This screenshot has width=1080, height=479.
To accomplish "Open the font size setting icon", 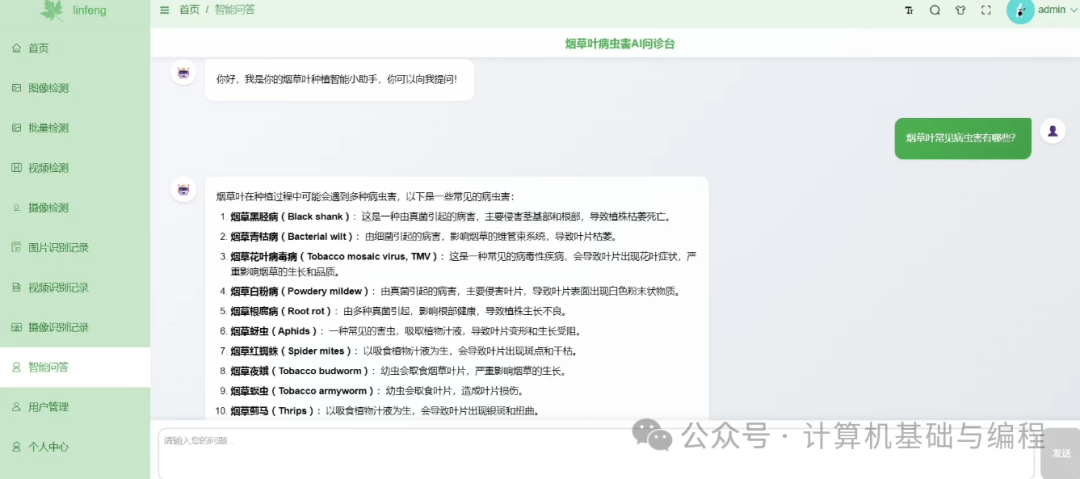I will [909, 10].
